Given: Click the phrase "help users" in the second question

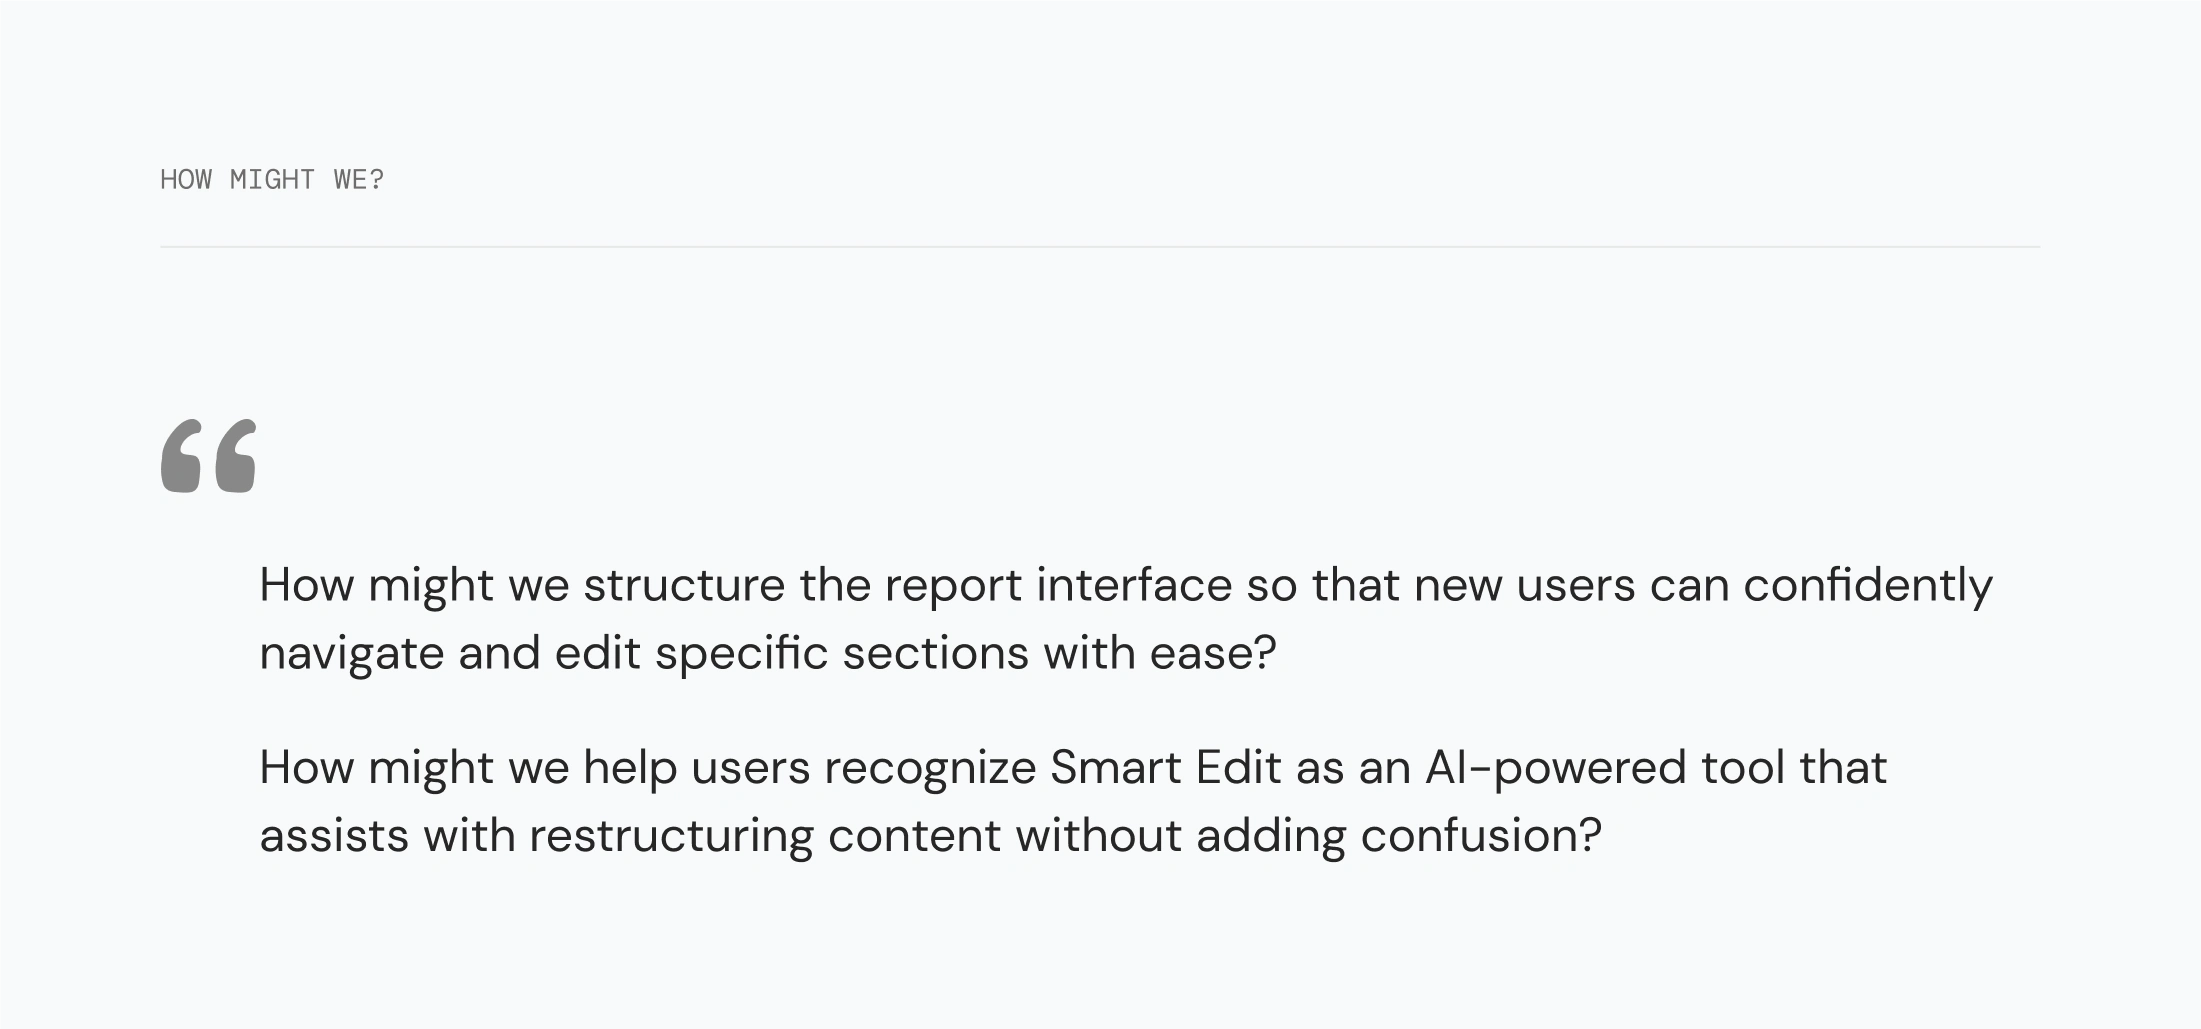Looking at the screenshot, I should point(696,768).
